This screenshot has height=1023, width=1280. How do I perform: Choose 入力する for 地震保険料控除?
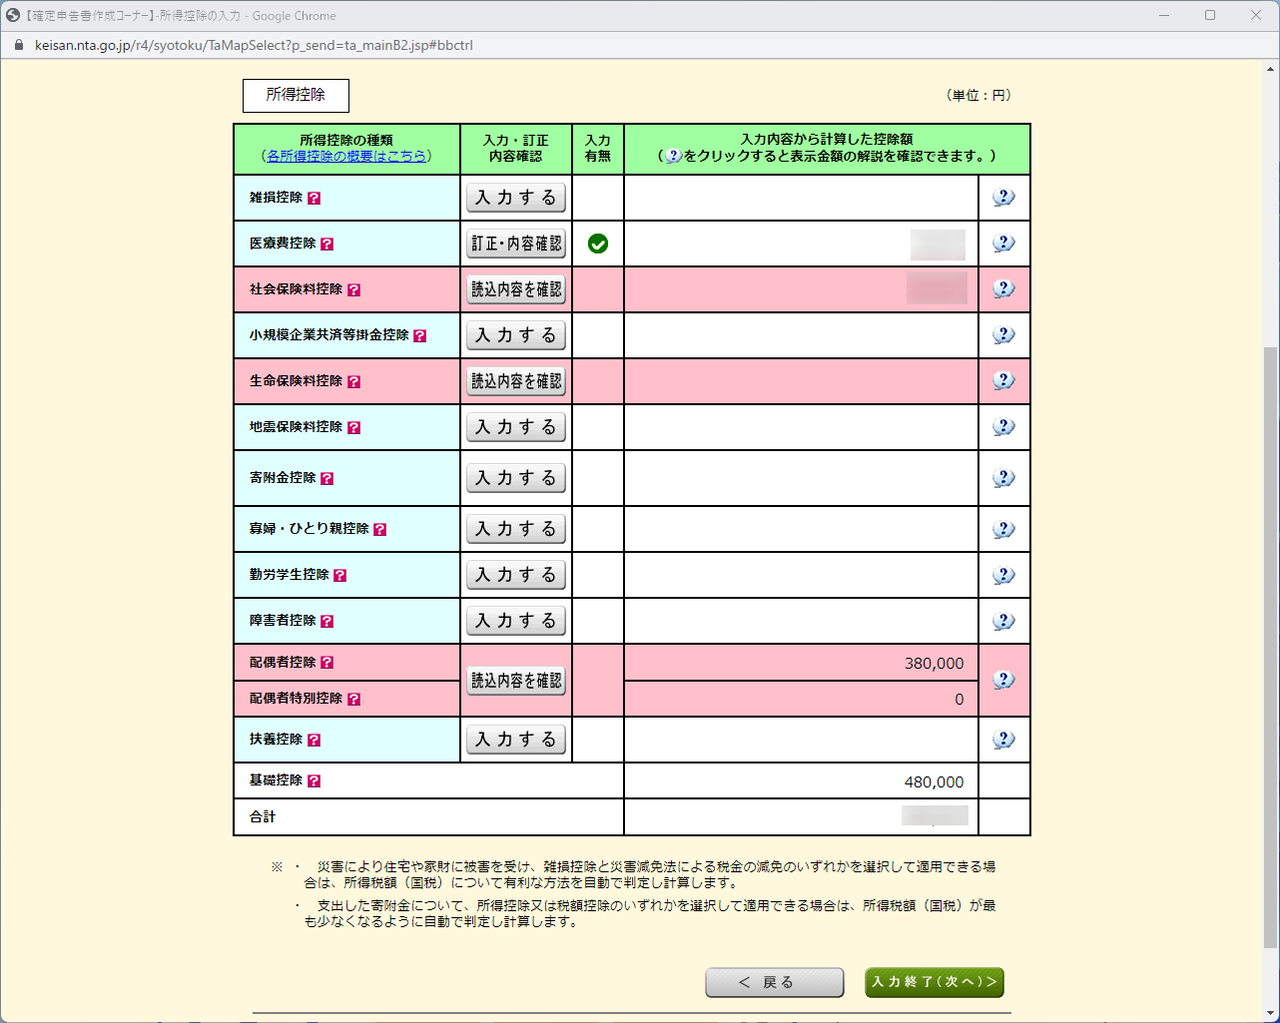[516, 428]
